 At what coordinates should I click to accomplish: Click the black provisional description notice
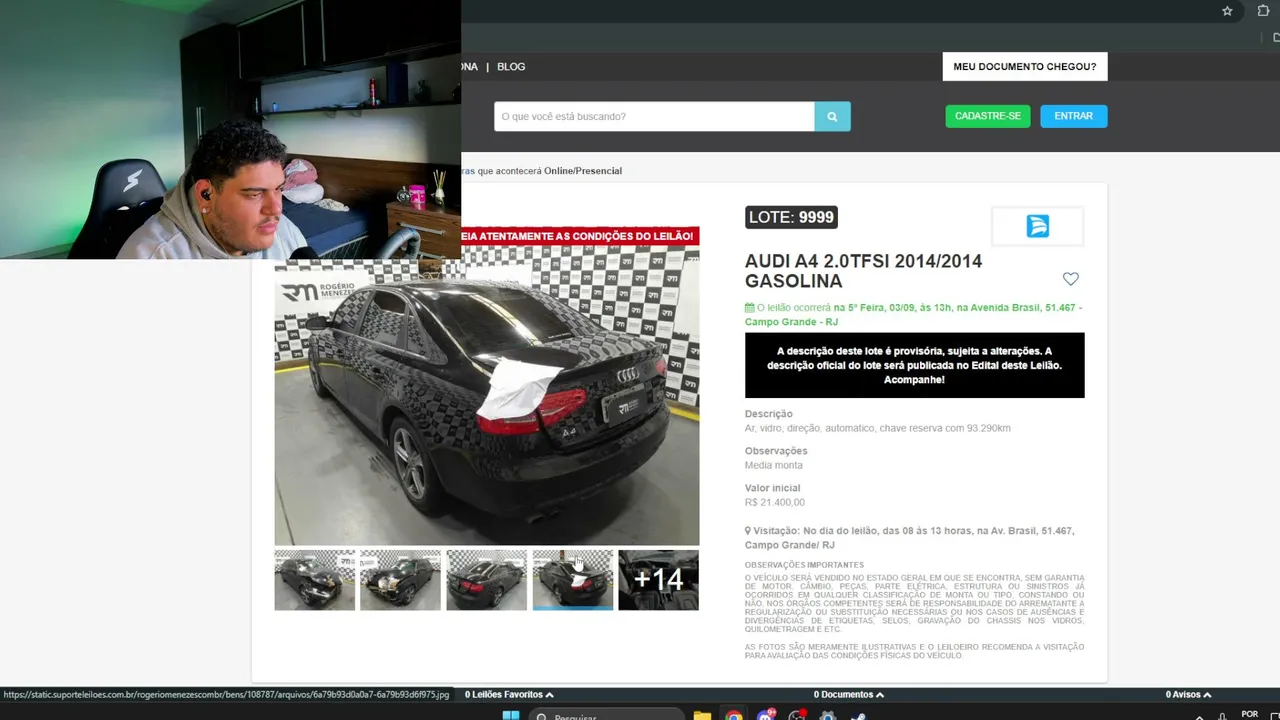915,365
